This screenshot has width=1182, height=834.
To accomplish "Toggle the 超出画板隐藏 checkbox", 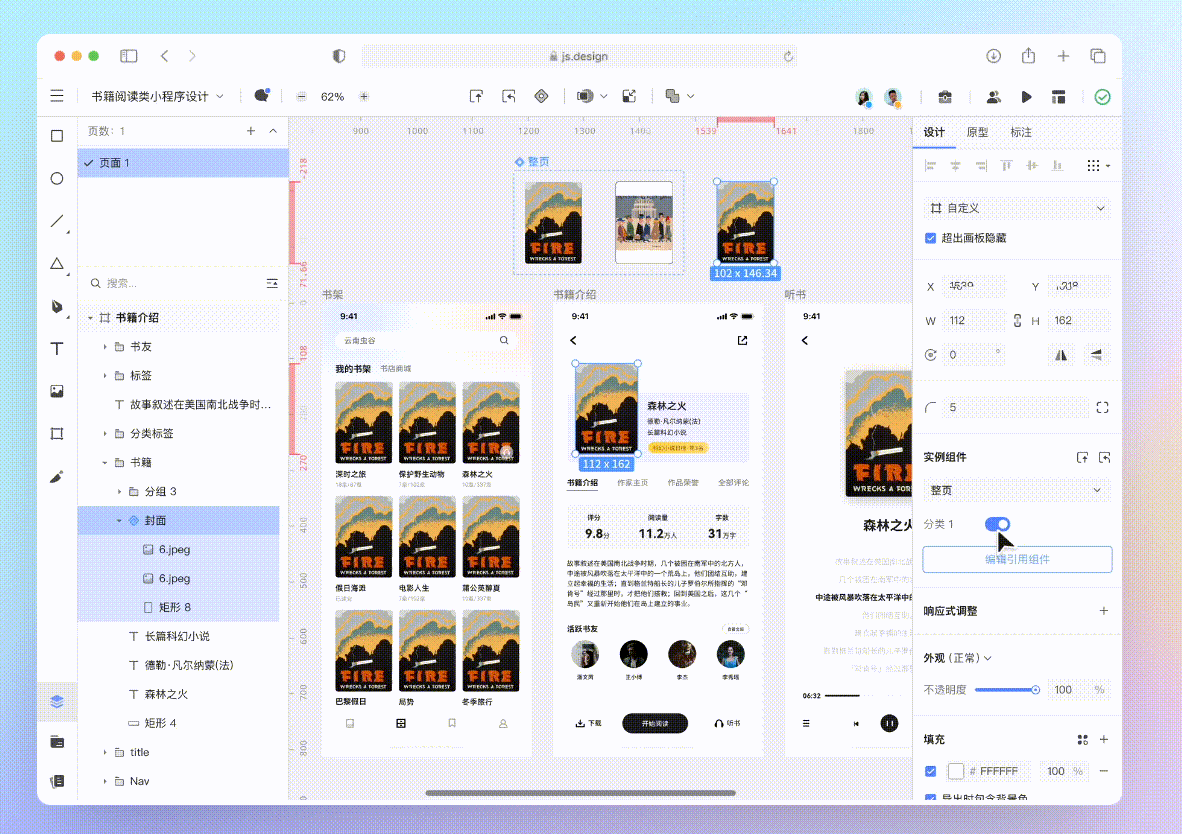I will click(x=930, y=238).
